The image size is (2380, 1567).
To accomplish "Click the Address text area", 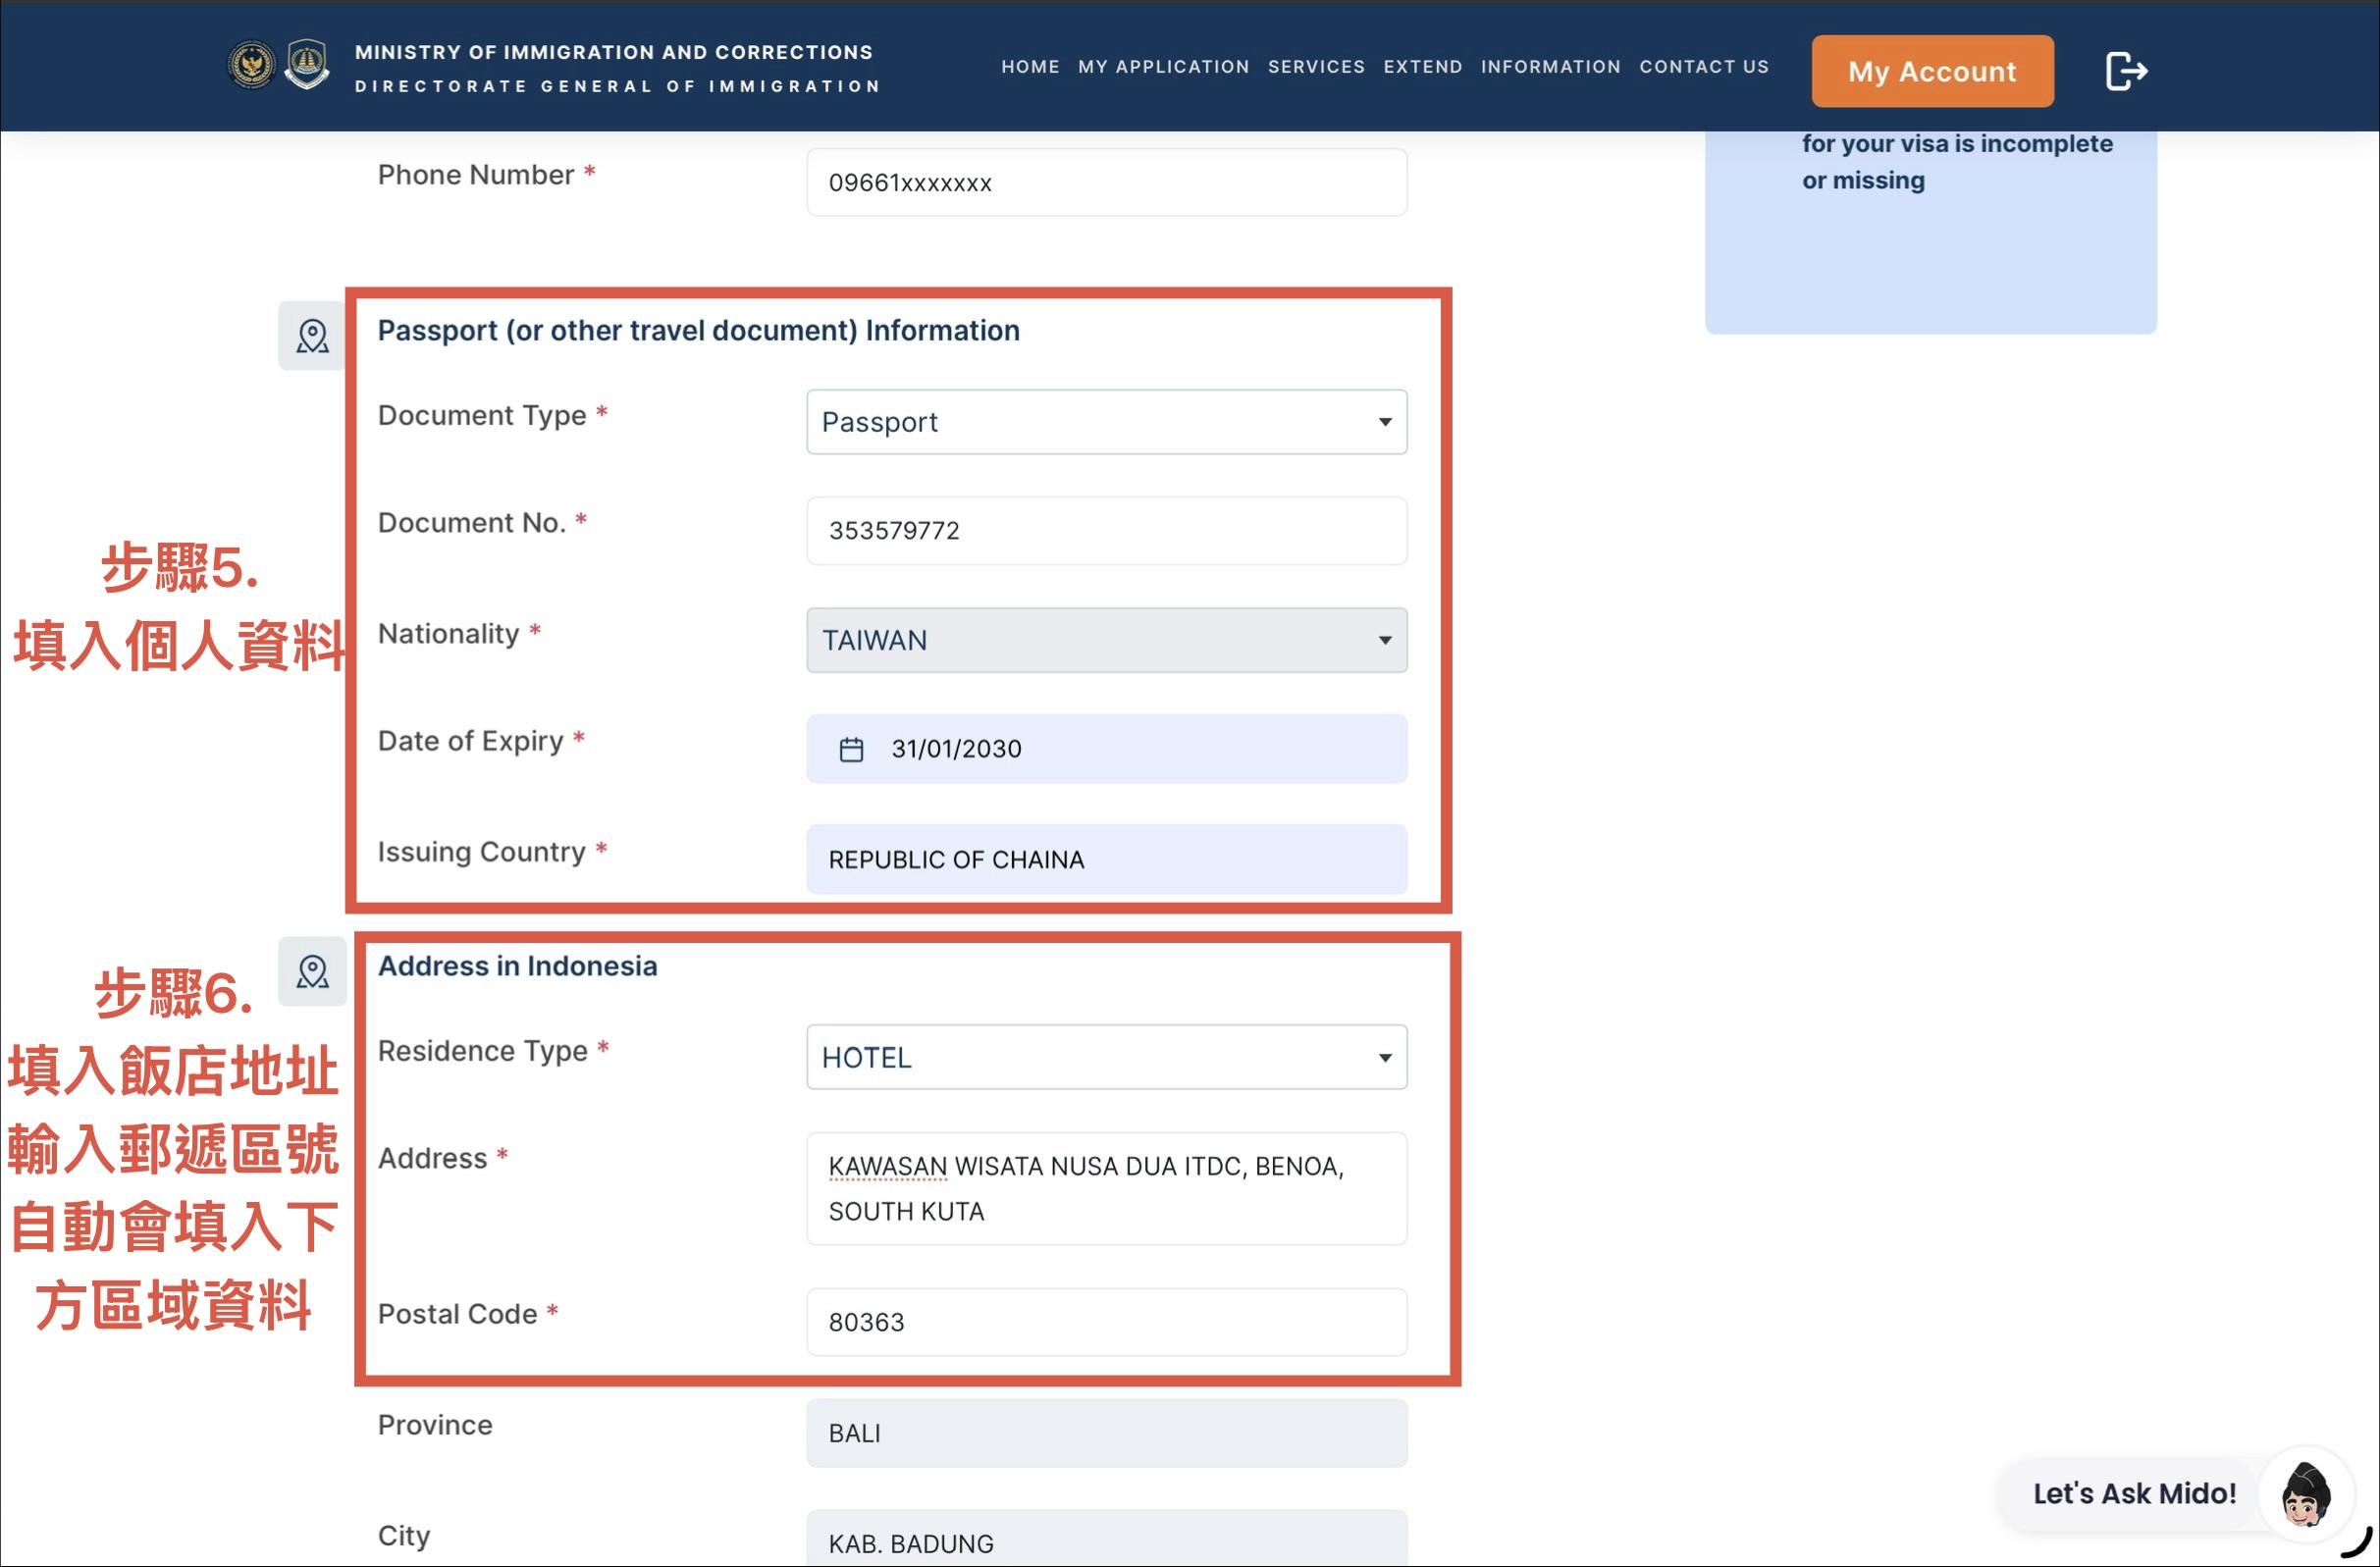I will (x=1106, y=1189).
